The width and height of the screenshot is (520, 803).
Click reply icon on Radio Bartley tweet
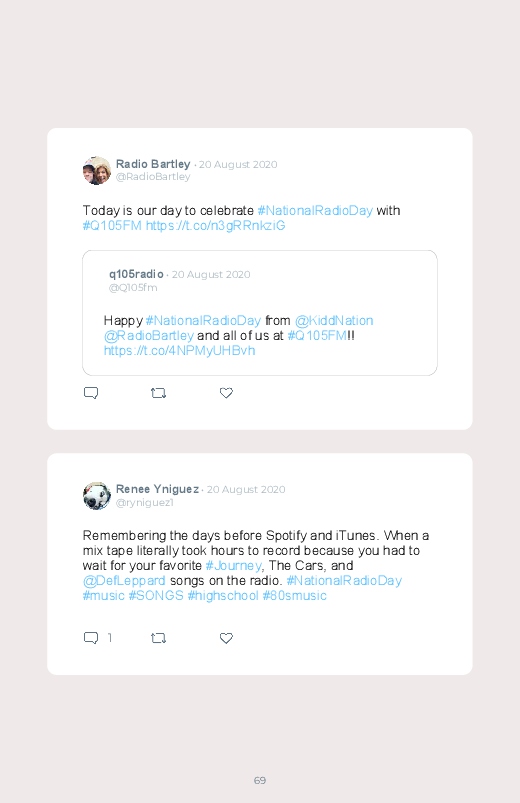[x=91, y=393]
